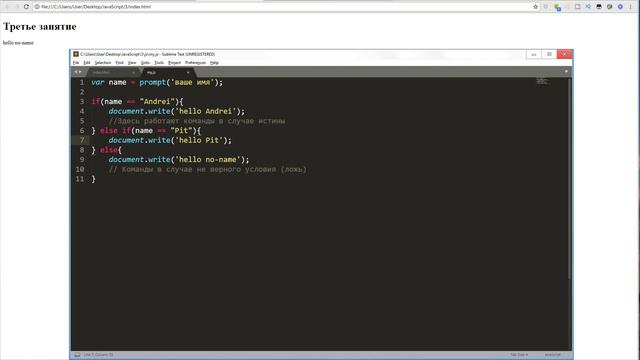Open the Preferences menu
The height and width of the screenshot is (360, 640).
coord(196,62)
